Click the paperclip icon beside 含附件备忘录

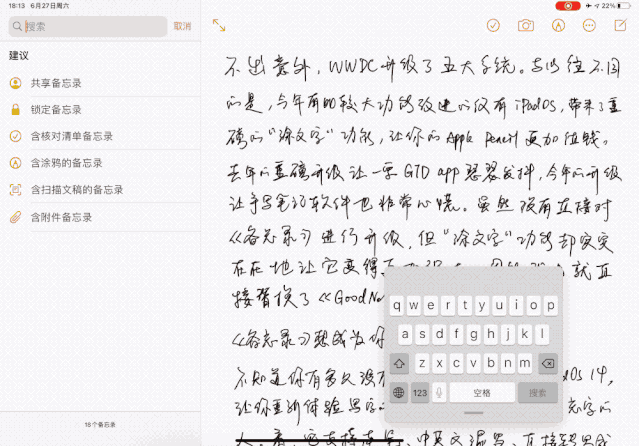15,217
